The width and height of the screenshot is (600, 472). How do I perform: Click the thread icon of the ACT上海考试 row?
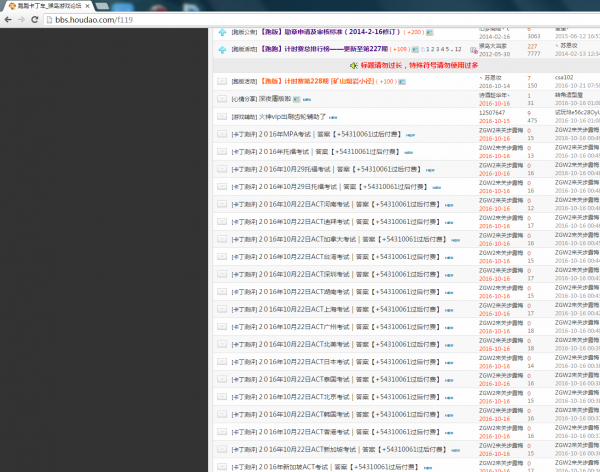point(222,309)
